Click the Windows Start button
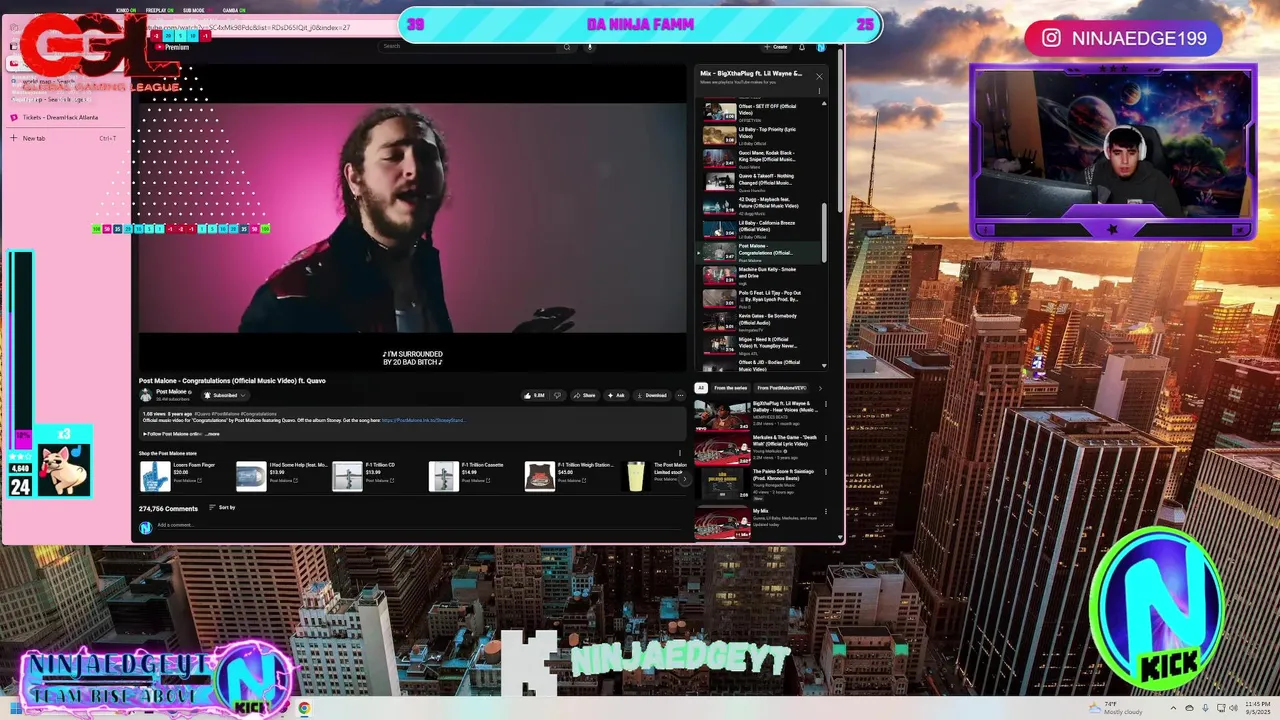Image resolution: width=1280 pixels, height=720 pixels. point(14,708)
